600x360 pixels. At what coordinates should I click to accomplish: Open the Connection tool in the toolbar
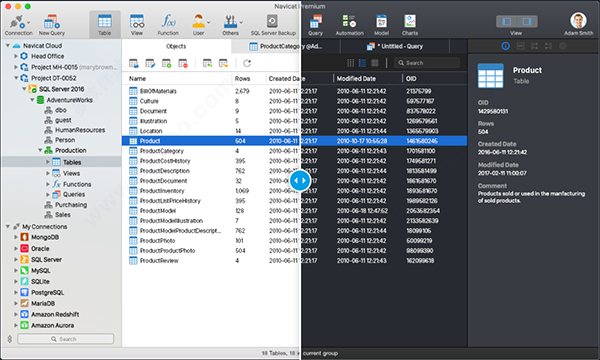(18, 25)
